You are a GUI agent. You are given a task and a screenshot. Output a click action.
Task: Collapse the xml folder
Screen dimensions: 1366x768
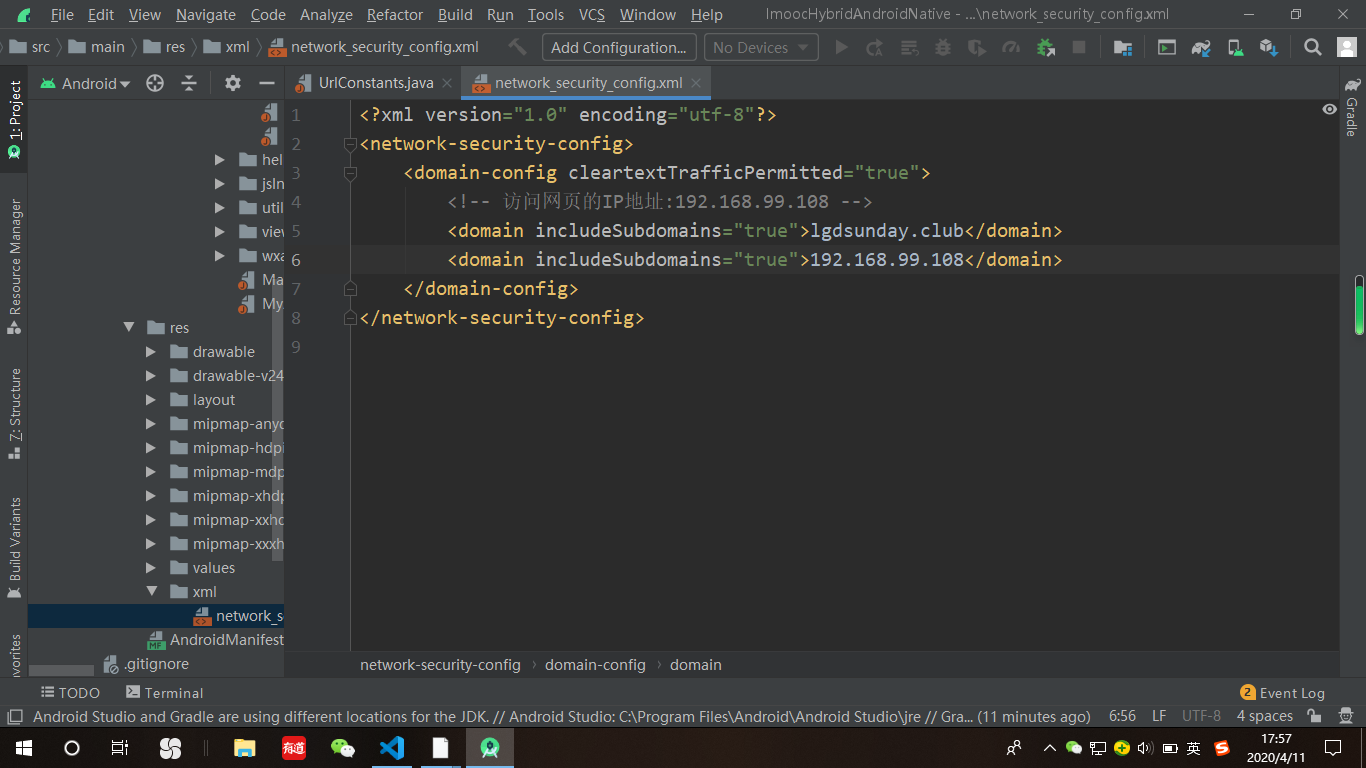click(151, 592)
